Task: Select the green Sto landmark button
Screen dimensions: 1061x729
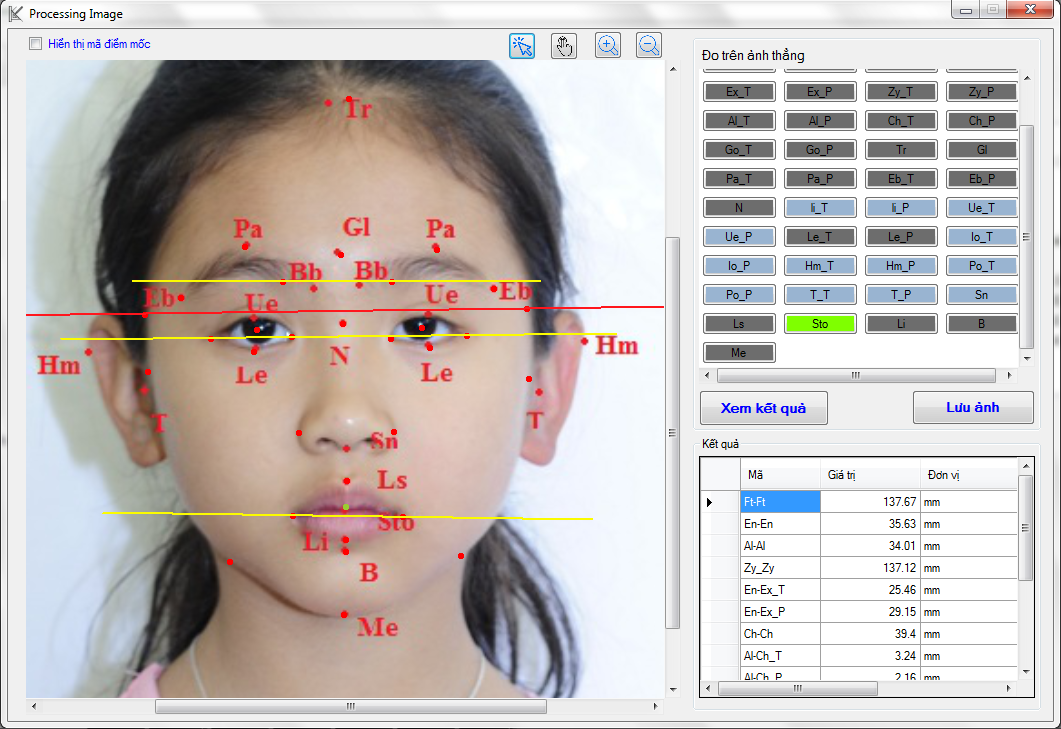Action: pyautogui.click(x=819, y=324)
